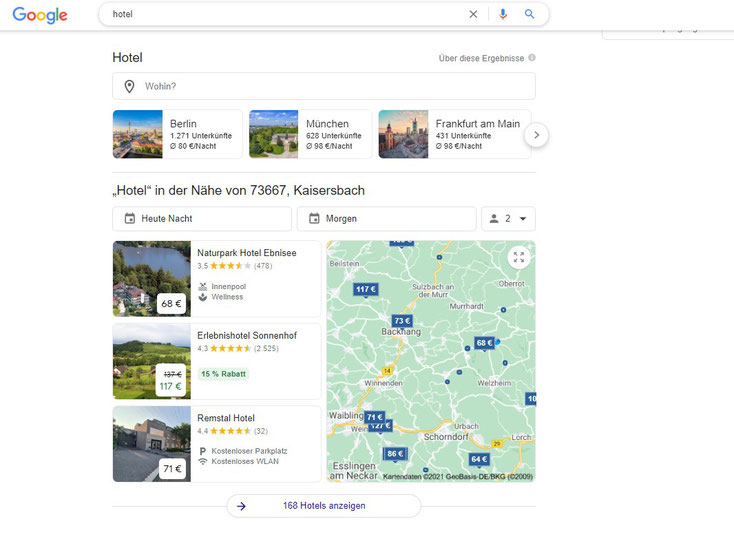Image resolution: width=734 pixels, height=539 pixels.
Task: Click the 68 € map price marker
Action: [484, 343]
